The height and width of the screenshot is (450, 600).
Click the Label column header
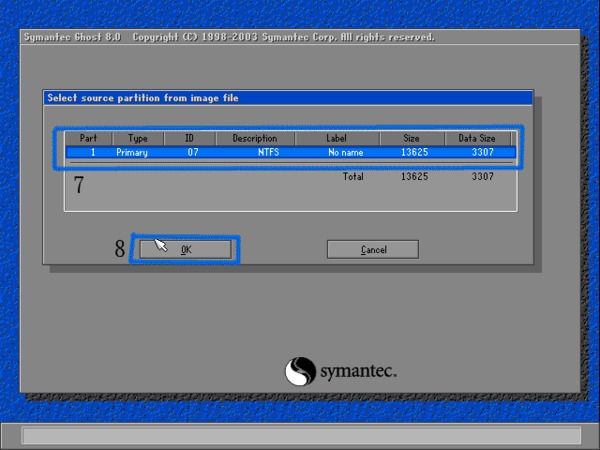tap(337, 138)
